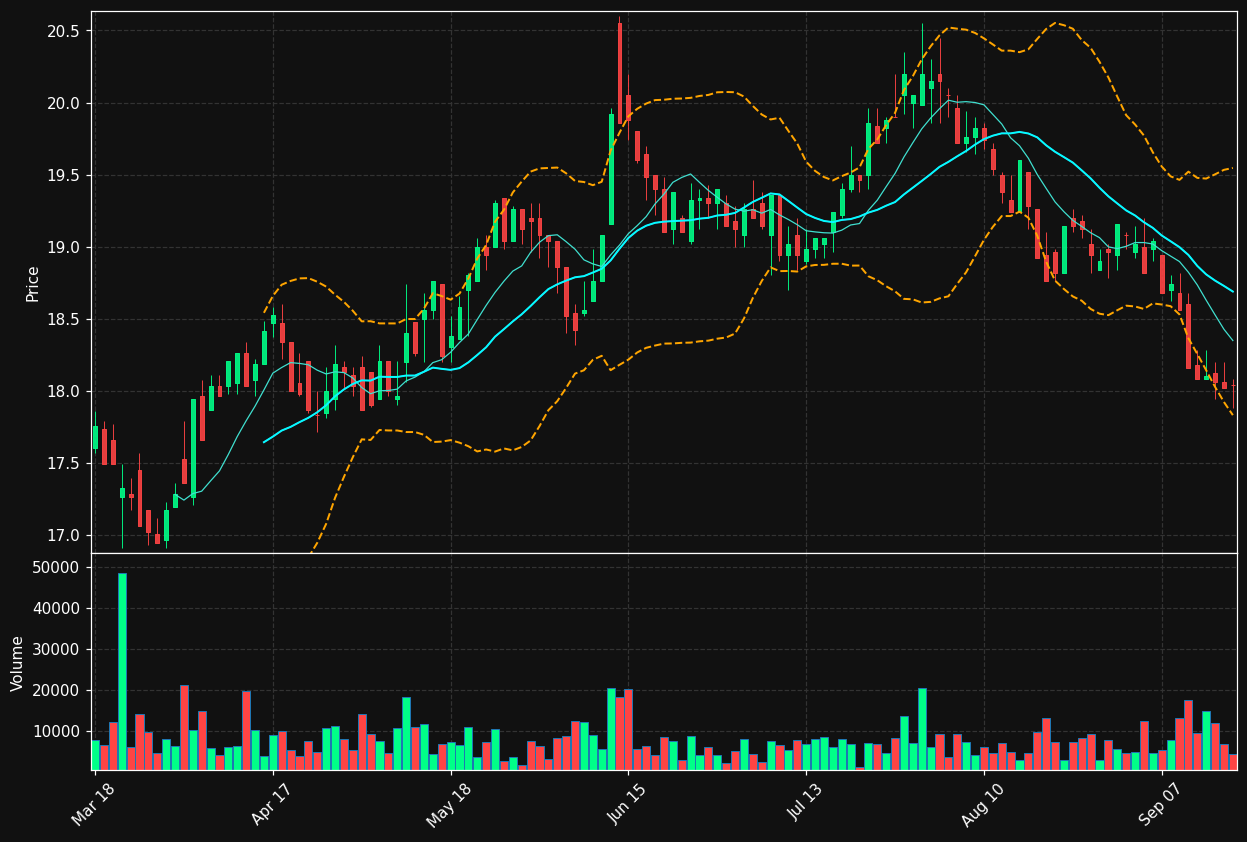Click the 20.5 price axis value
The height and width of the screenshot is (842, 1247).
(63, 31)
